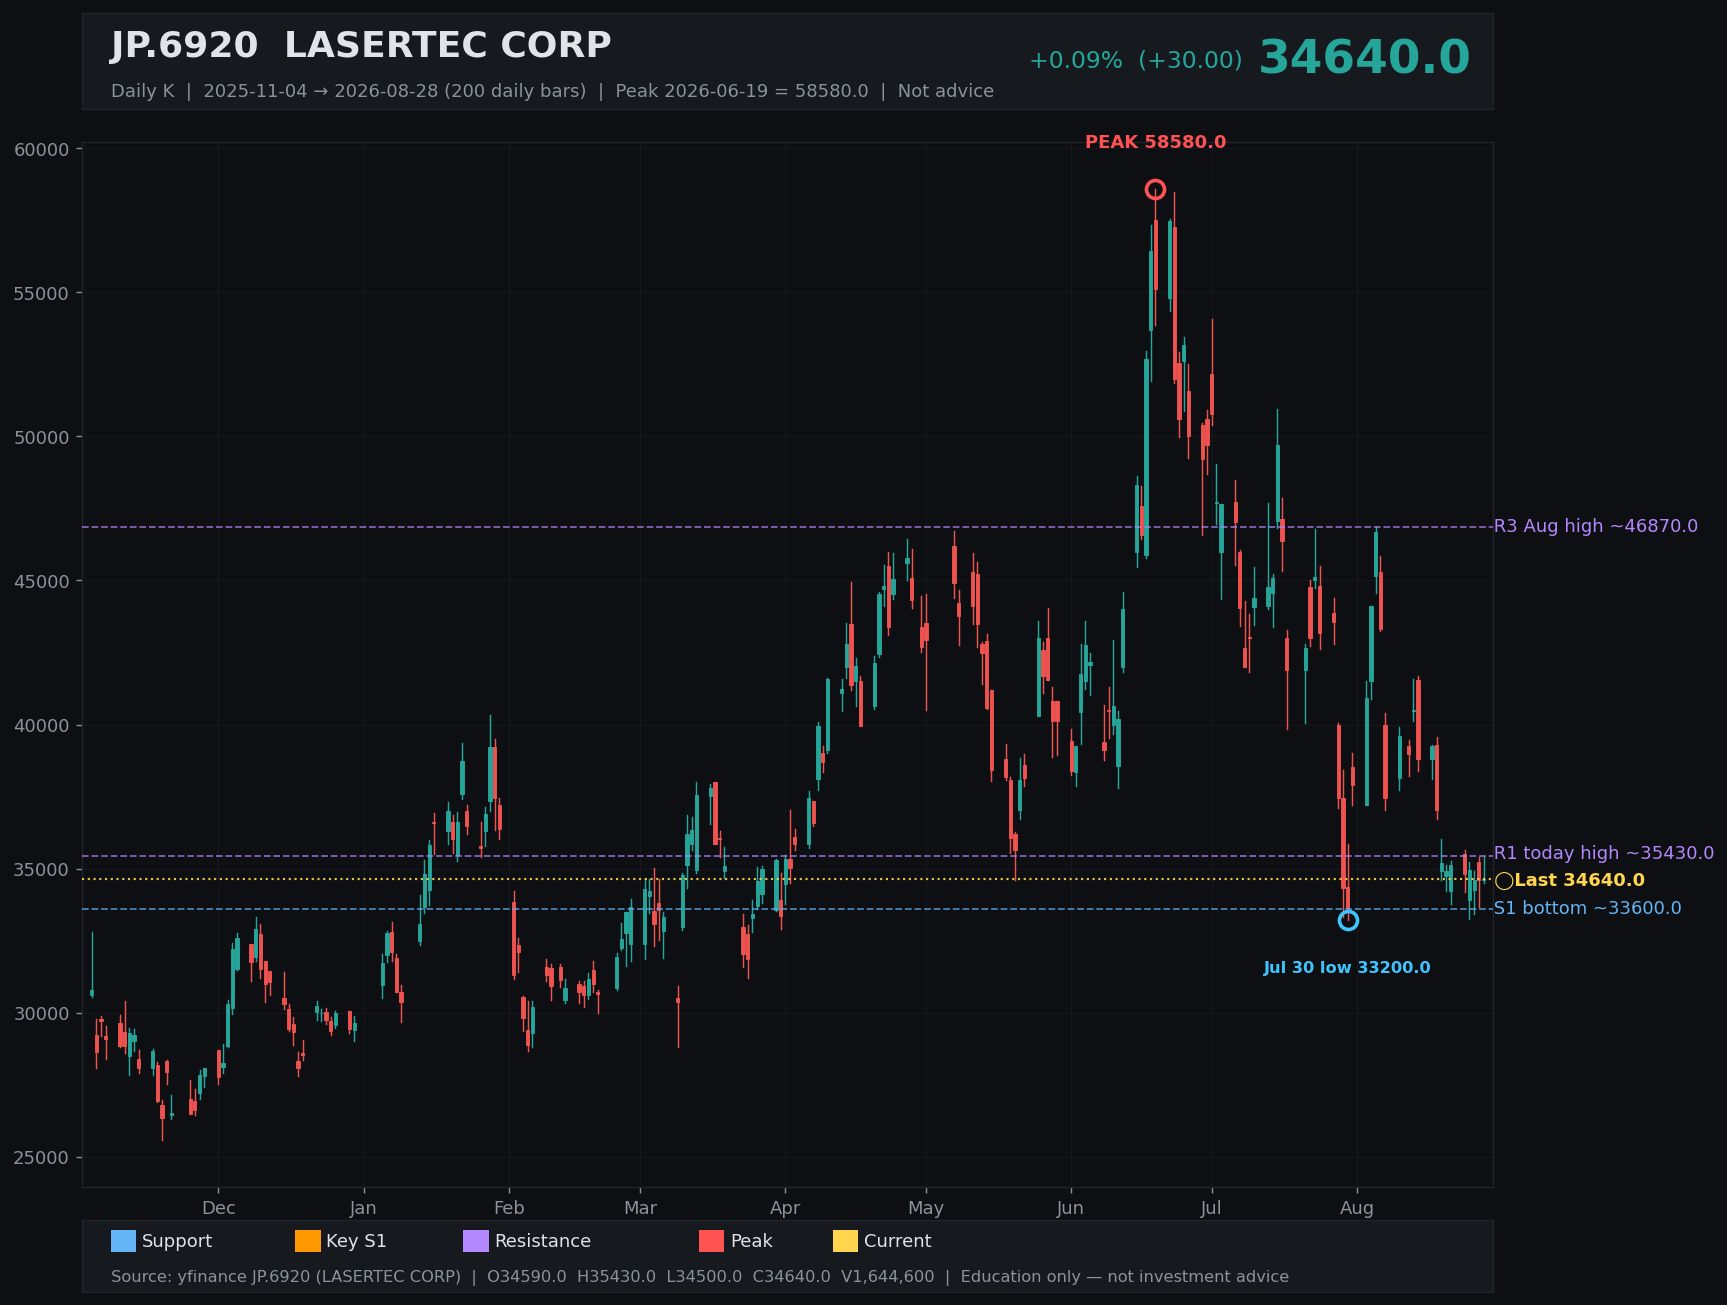Select the "S1 bottom ~33600.0" label
1727x1305 pixels.
(1588, 908)
